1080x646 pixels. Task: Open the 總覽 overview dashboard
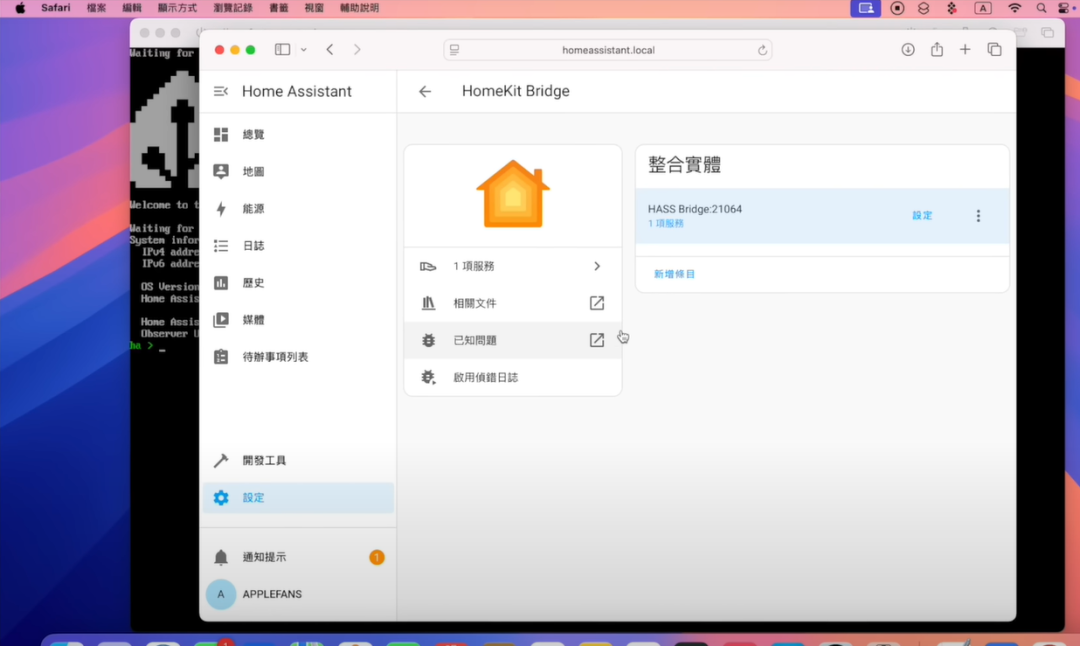pyautogui.click(x=298, y=134)
